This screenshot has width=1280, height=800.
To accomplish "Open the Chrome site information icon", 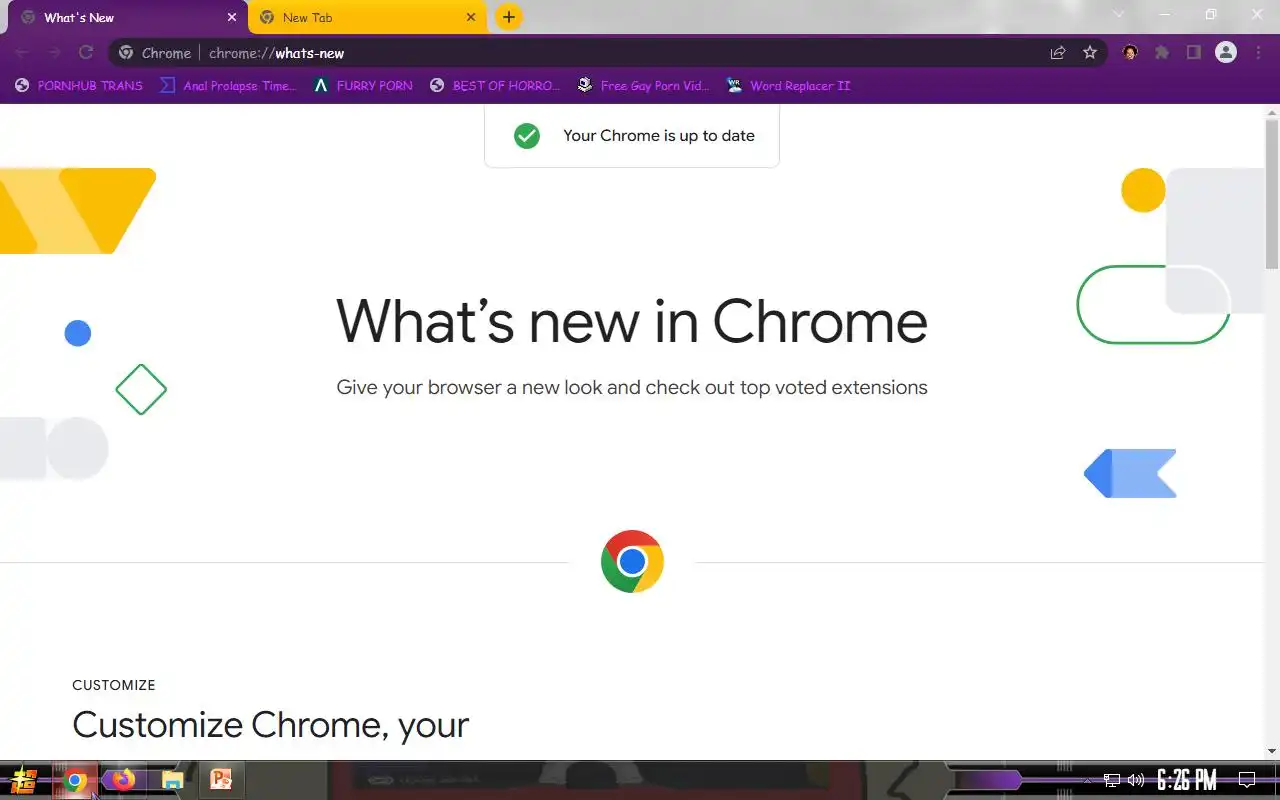I will pos(126,53).
